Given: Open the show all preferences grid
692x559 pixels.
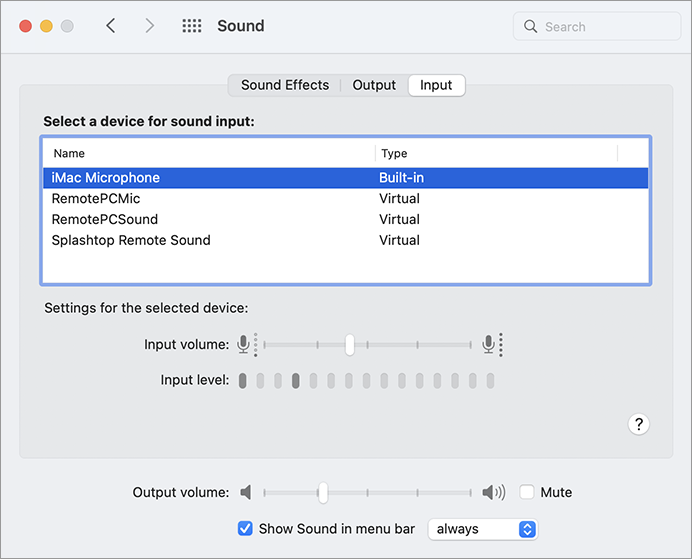Looking at the screenshot, I should click(192, 26).
